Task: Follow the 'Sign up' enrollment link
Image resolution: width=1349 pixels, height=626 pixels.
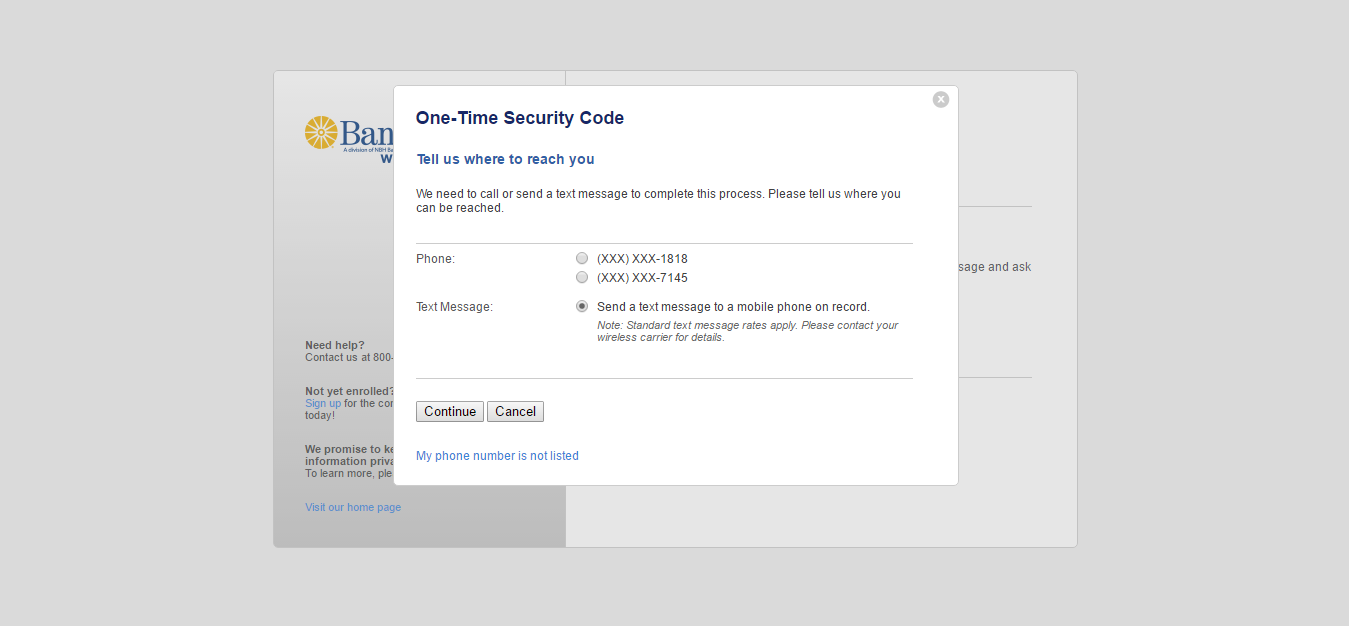Action: (323, 403)
